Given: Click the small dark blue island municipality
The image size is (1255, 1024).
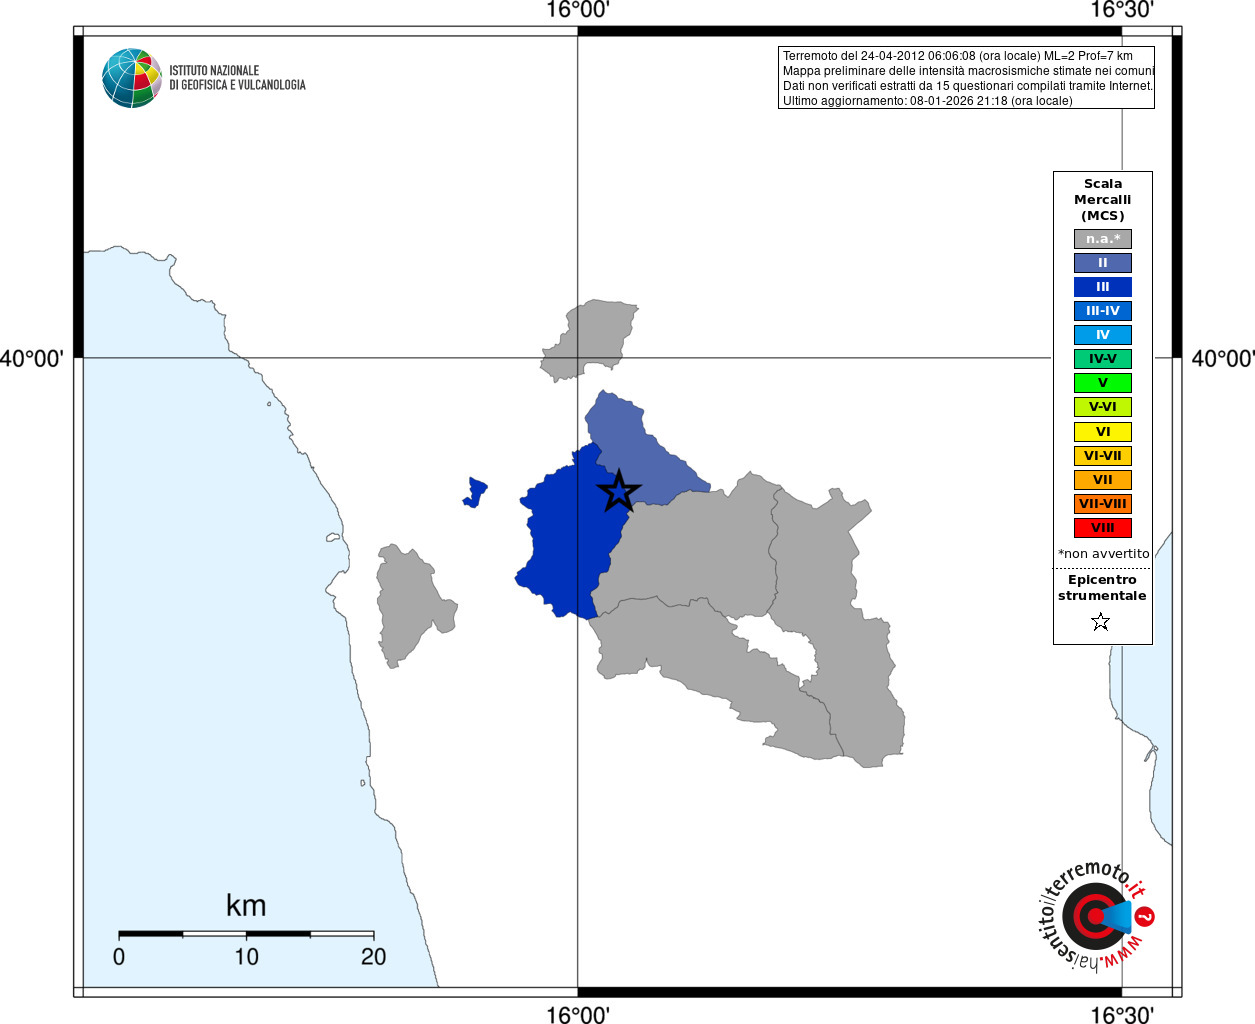Looking at the screenshot, I should tap(475, 492).
